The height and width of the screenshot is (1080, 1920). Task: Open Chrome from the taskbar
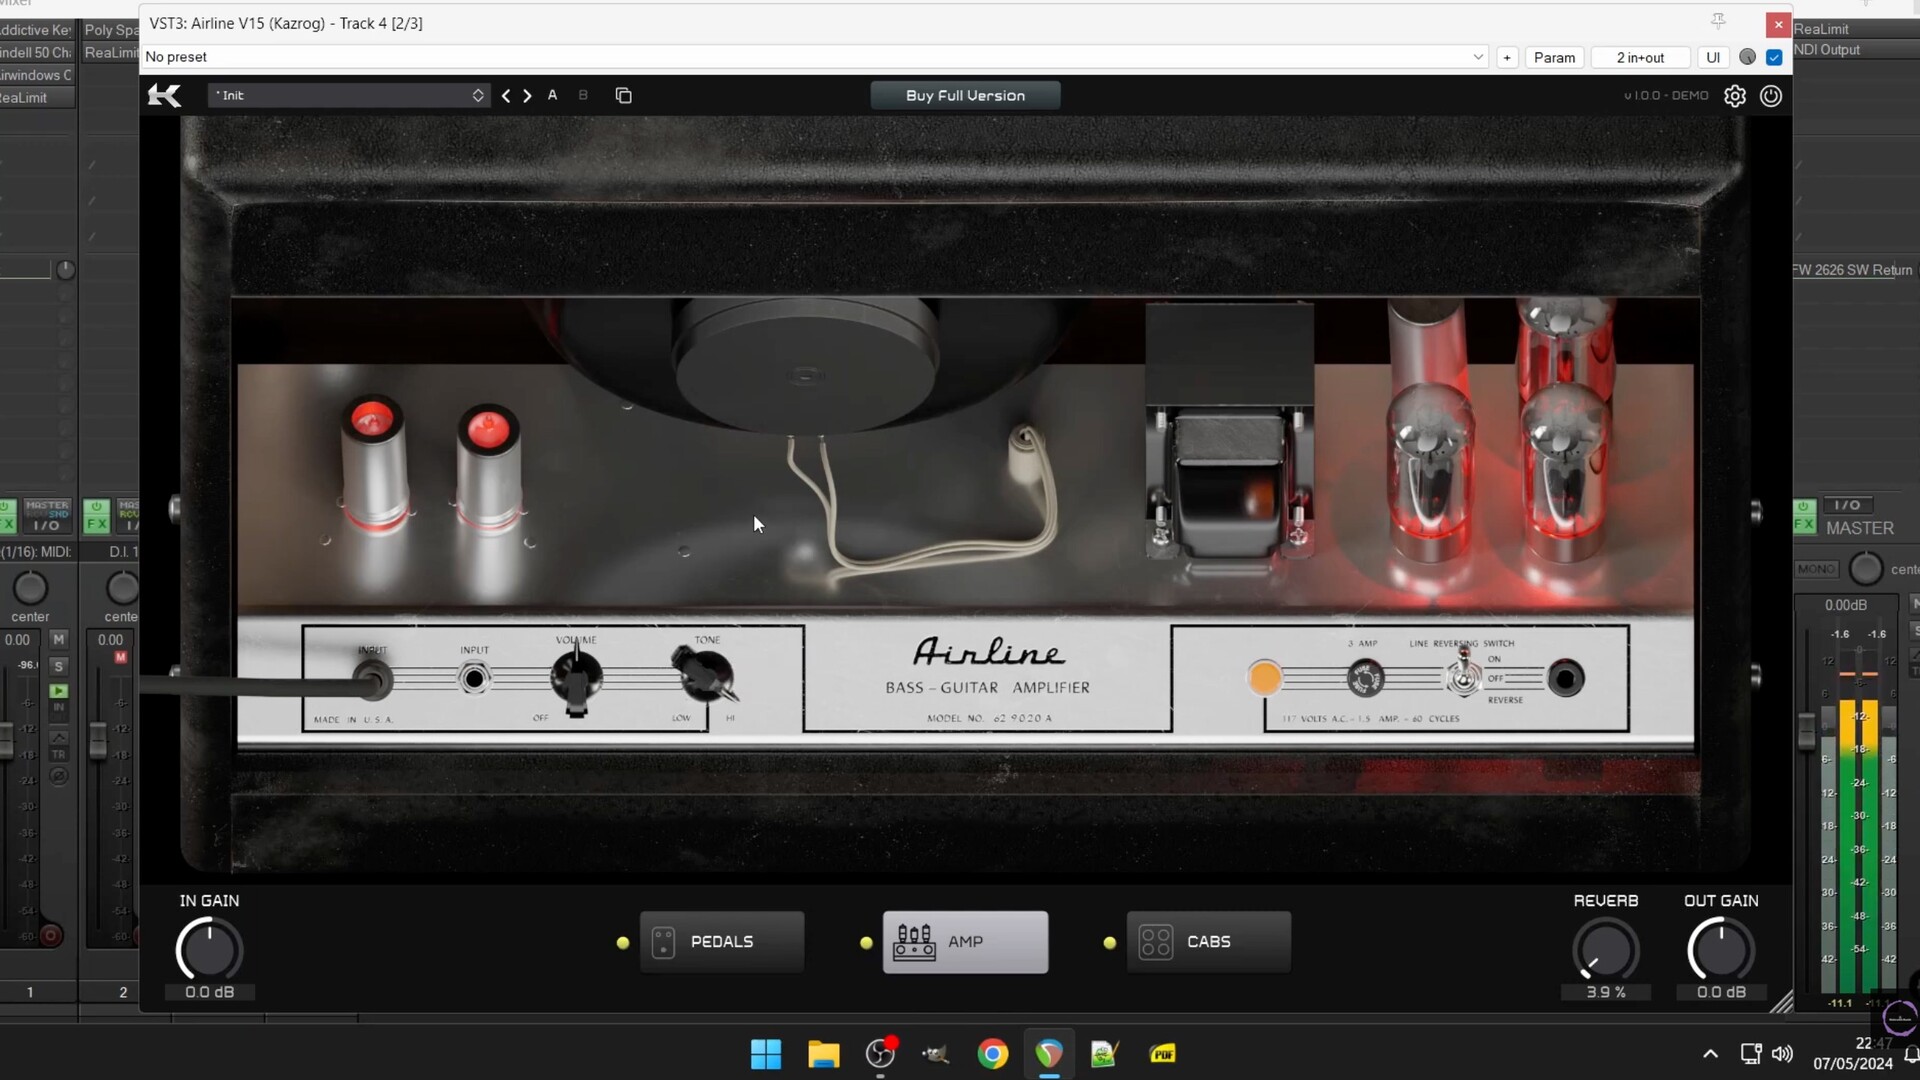click(992, 1054)
